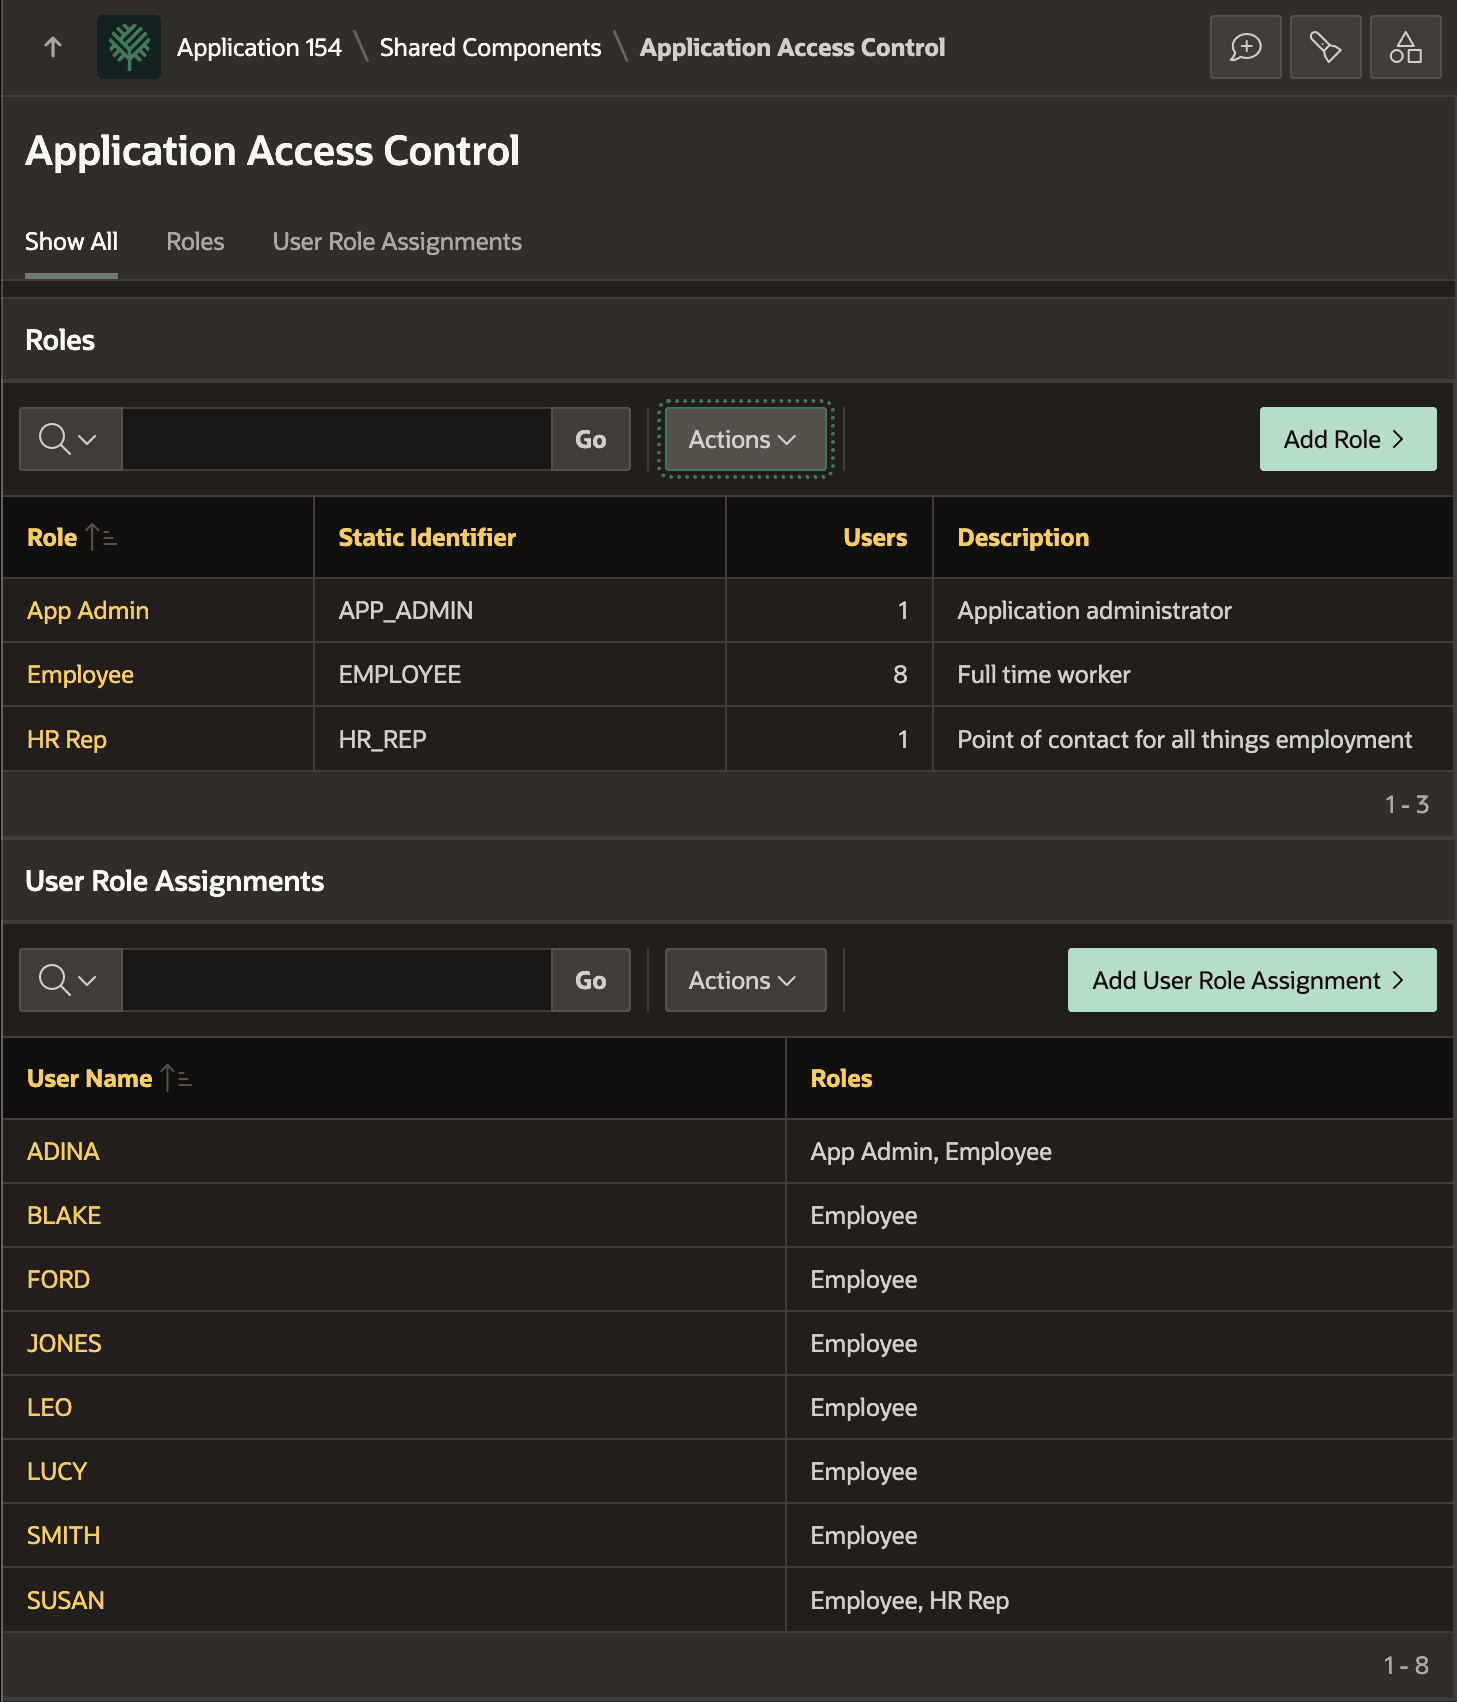Image resolution: width=1457 pixels, height=1702 pixels.
Task: Select the 'Full time worker' description cell
Action: tap(1193, 674)
